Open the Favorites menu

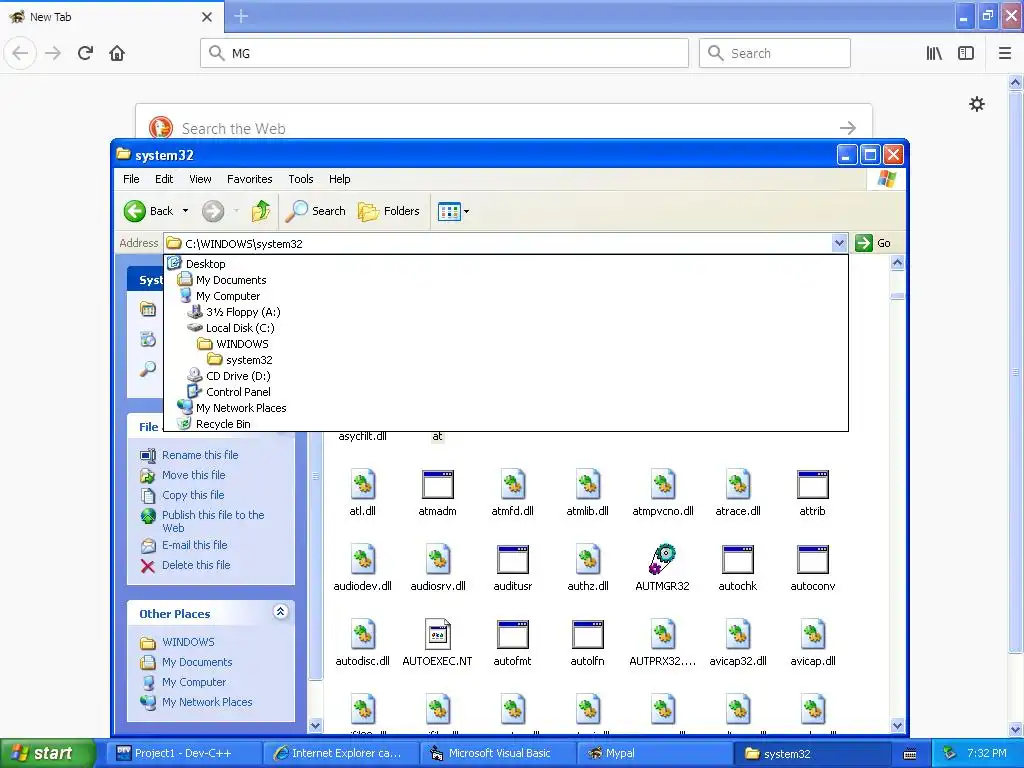tap(249, 179)
